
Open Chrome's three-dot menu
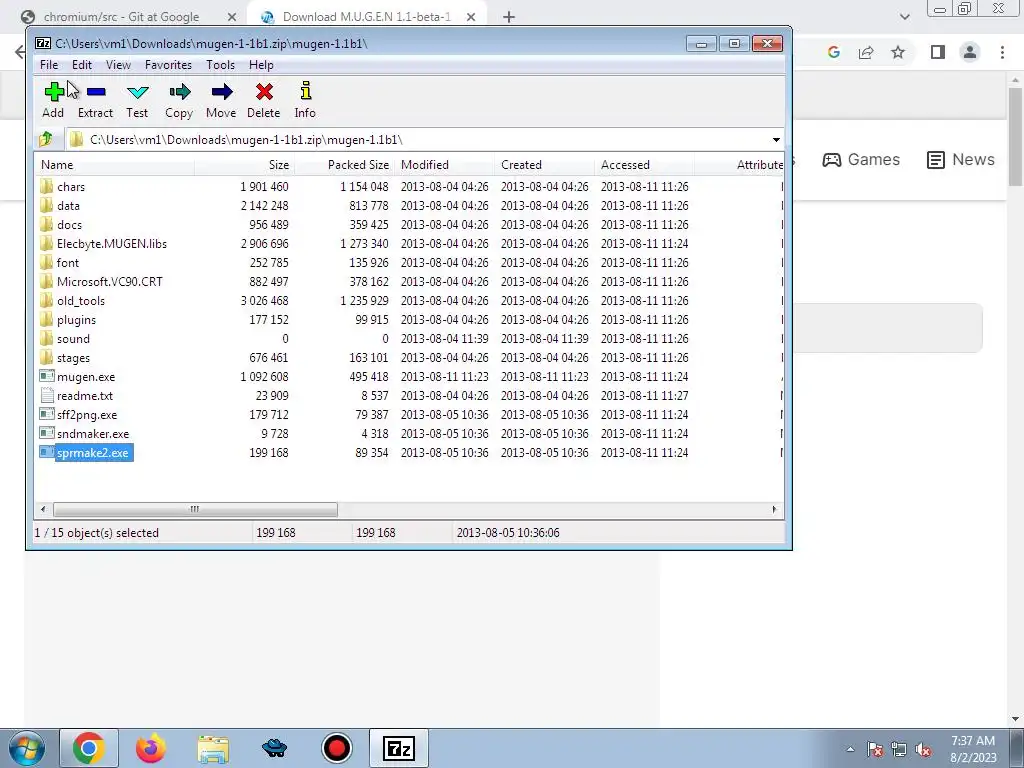click(1002, 52)
